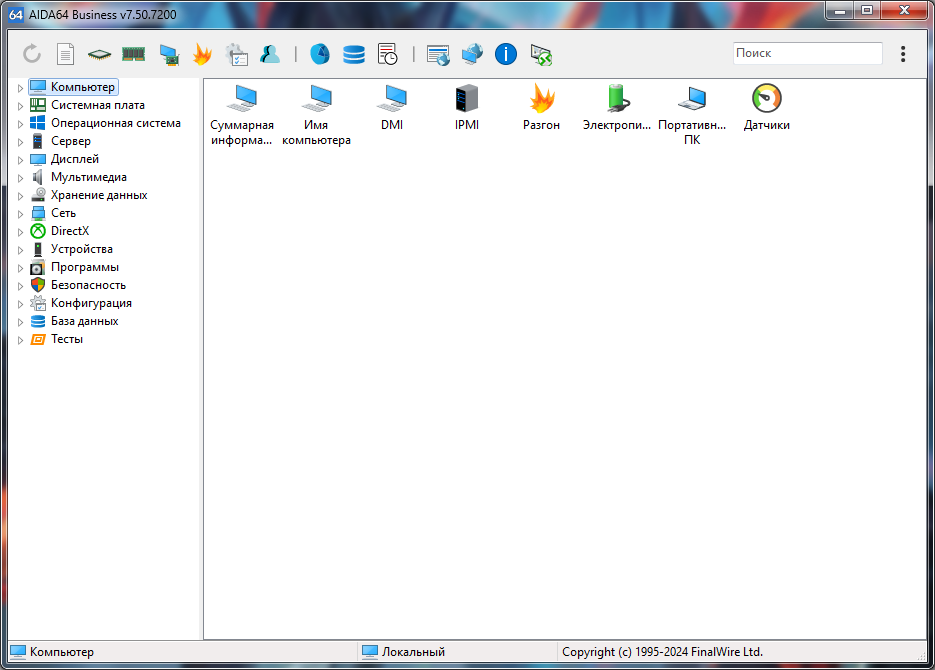Open the Портативный ПК laptop icon
Image resolution: width=935 pixels, height=670 pixels.
(692, 116)
